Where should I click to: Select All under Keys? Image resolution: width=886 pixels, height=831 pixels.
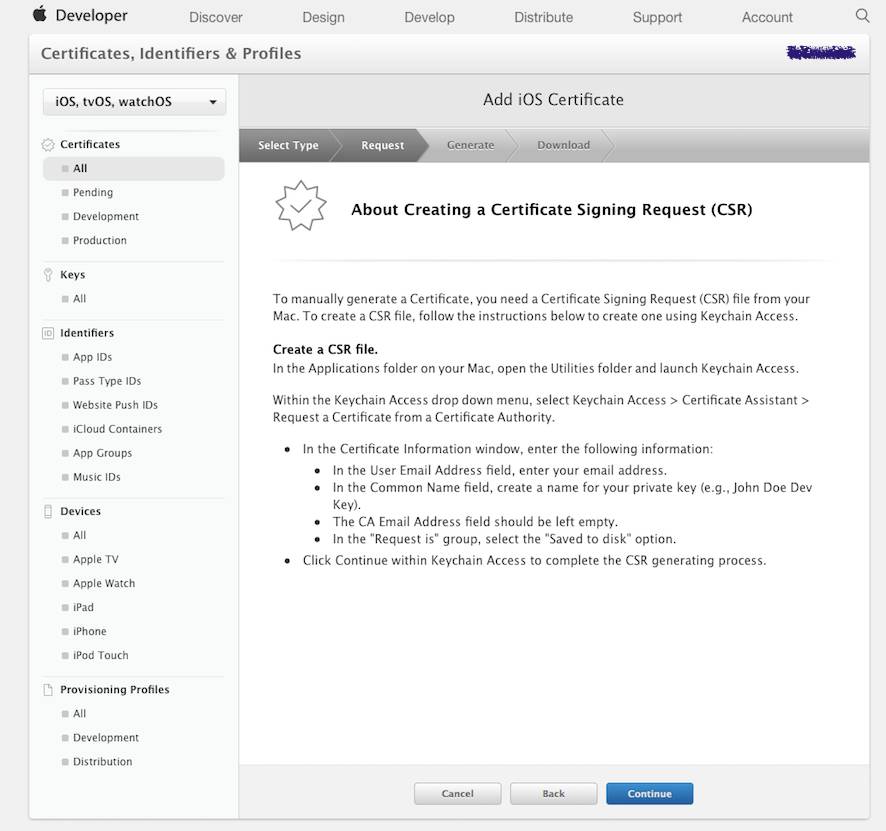(79, 299)
